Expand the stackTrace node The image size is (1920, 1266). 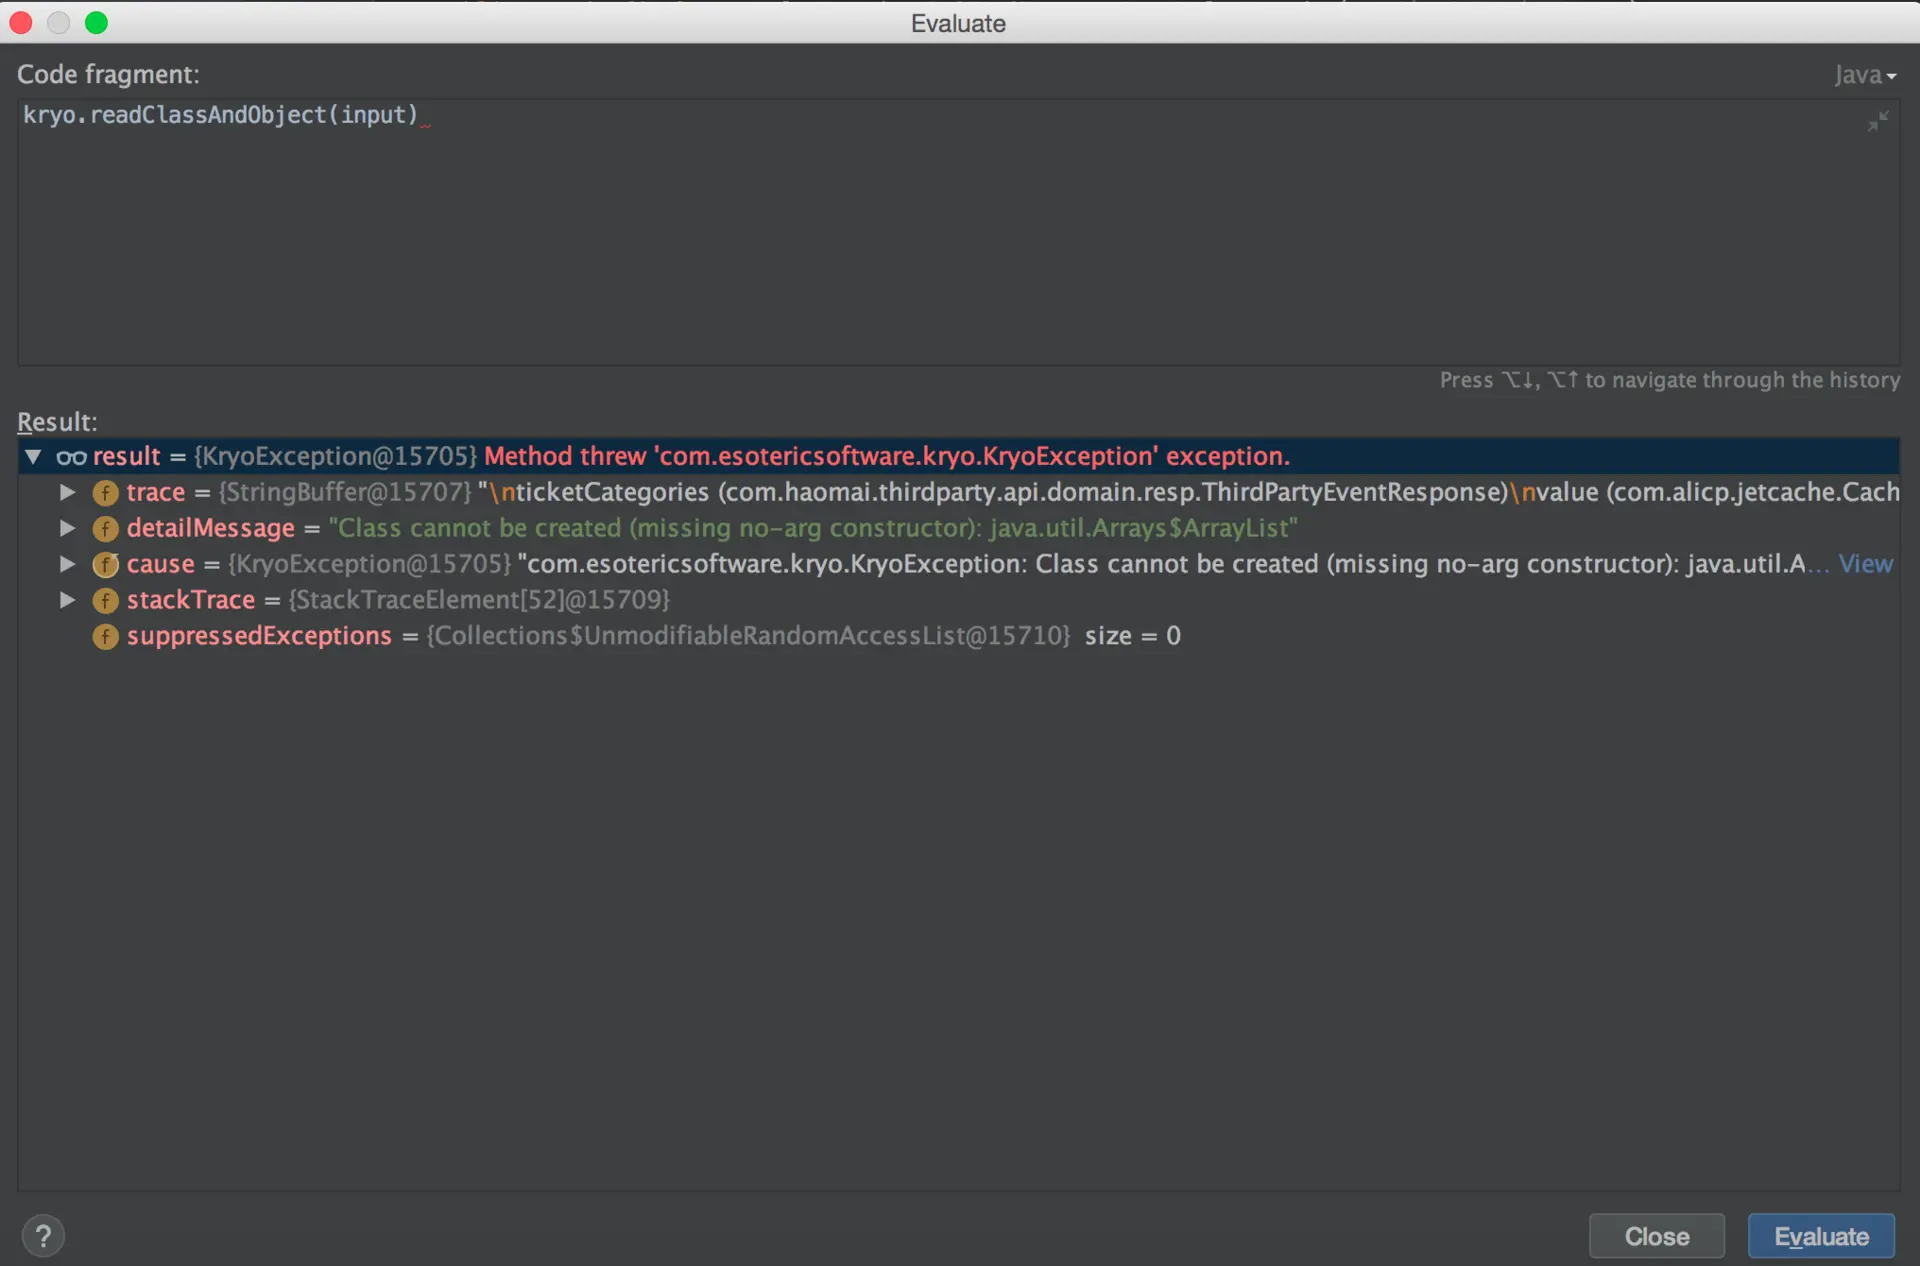click(67, 600)
